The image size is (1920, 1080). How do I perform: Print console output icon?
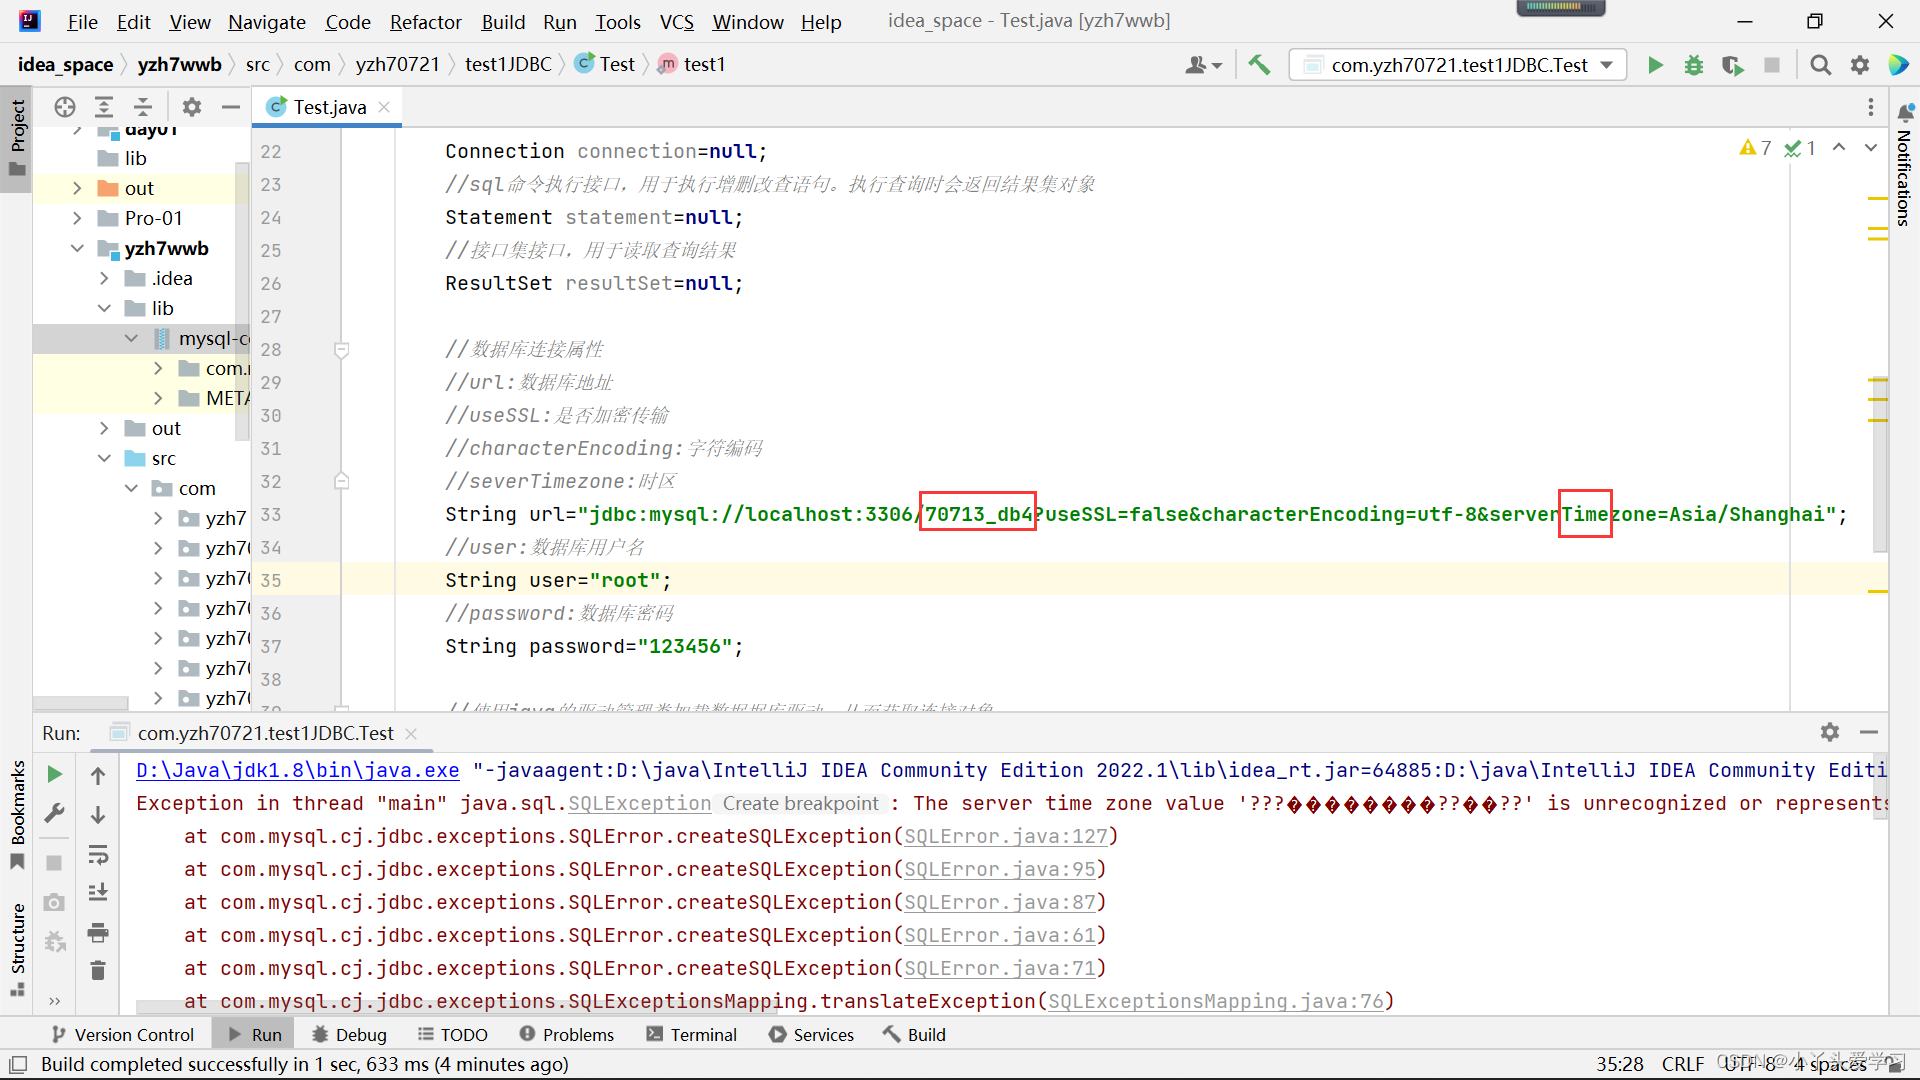click(x=98, y=933)
